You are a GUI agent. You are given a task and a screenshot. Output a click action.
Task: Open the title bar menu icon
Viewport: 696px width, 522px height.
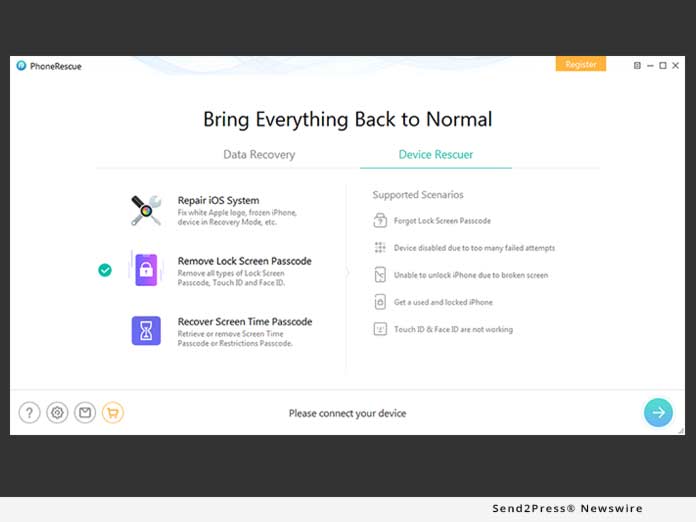tap(638, 66)
